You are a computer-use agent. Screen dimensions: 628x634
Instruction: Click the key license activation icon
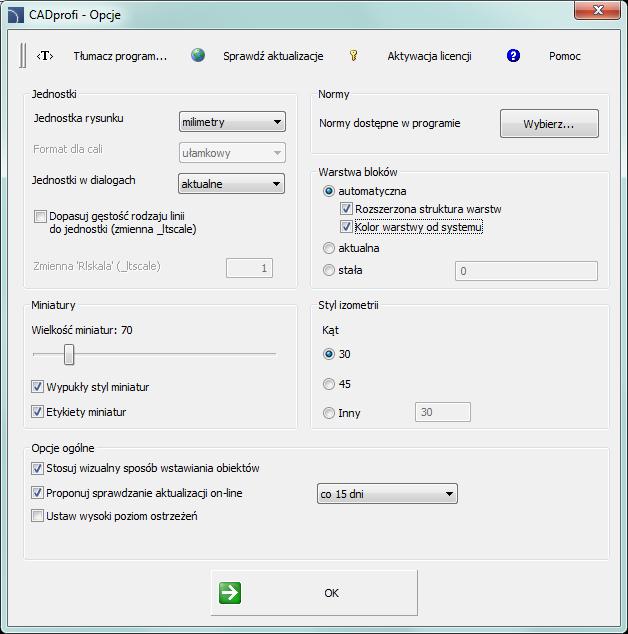[x=353, y=55]
